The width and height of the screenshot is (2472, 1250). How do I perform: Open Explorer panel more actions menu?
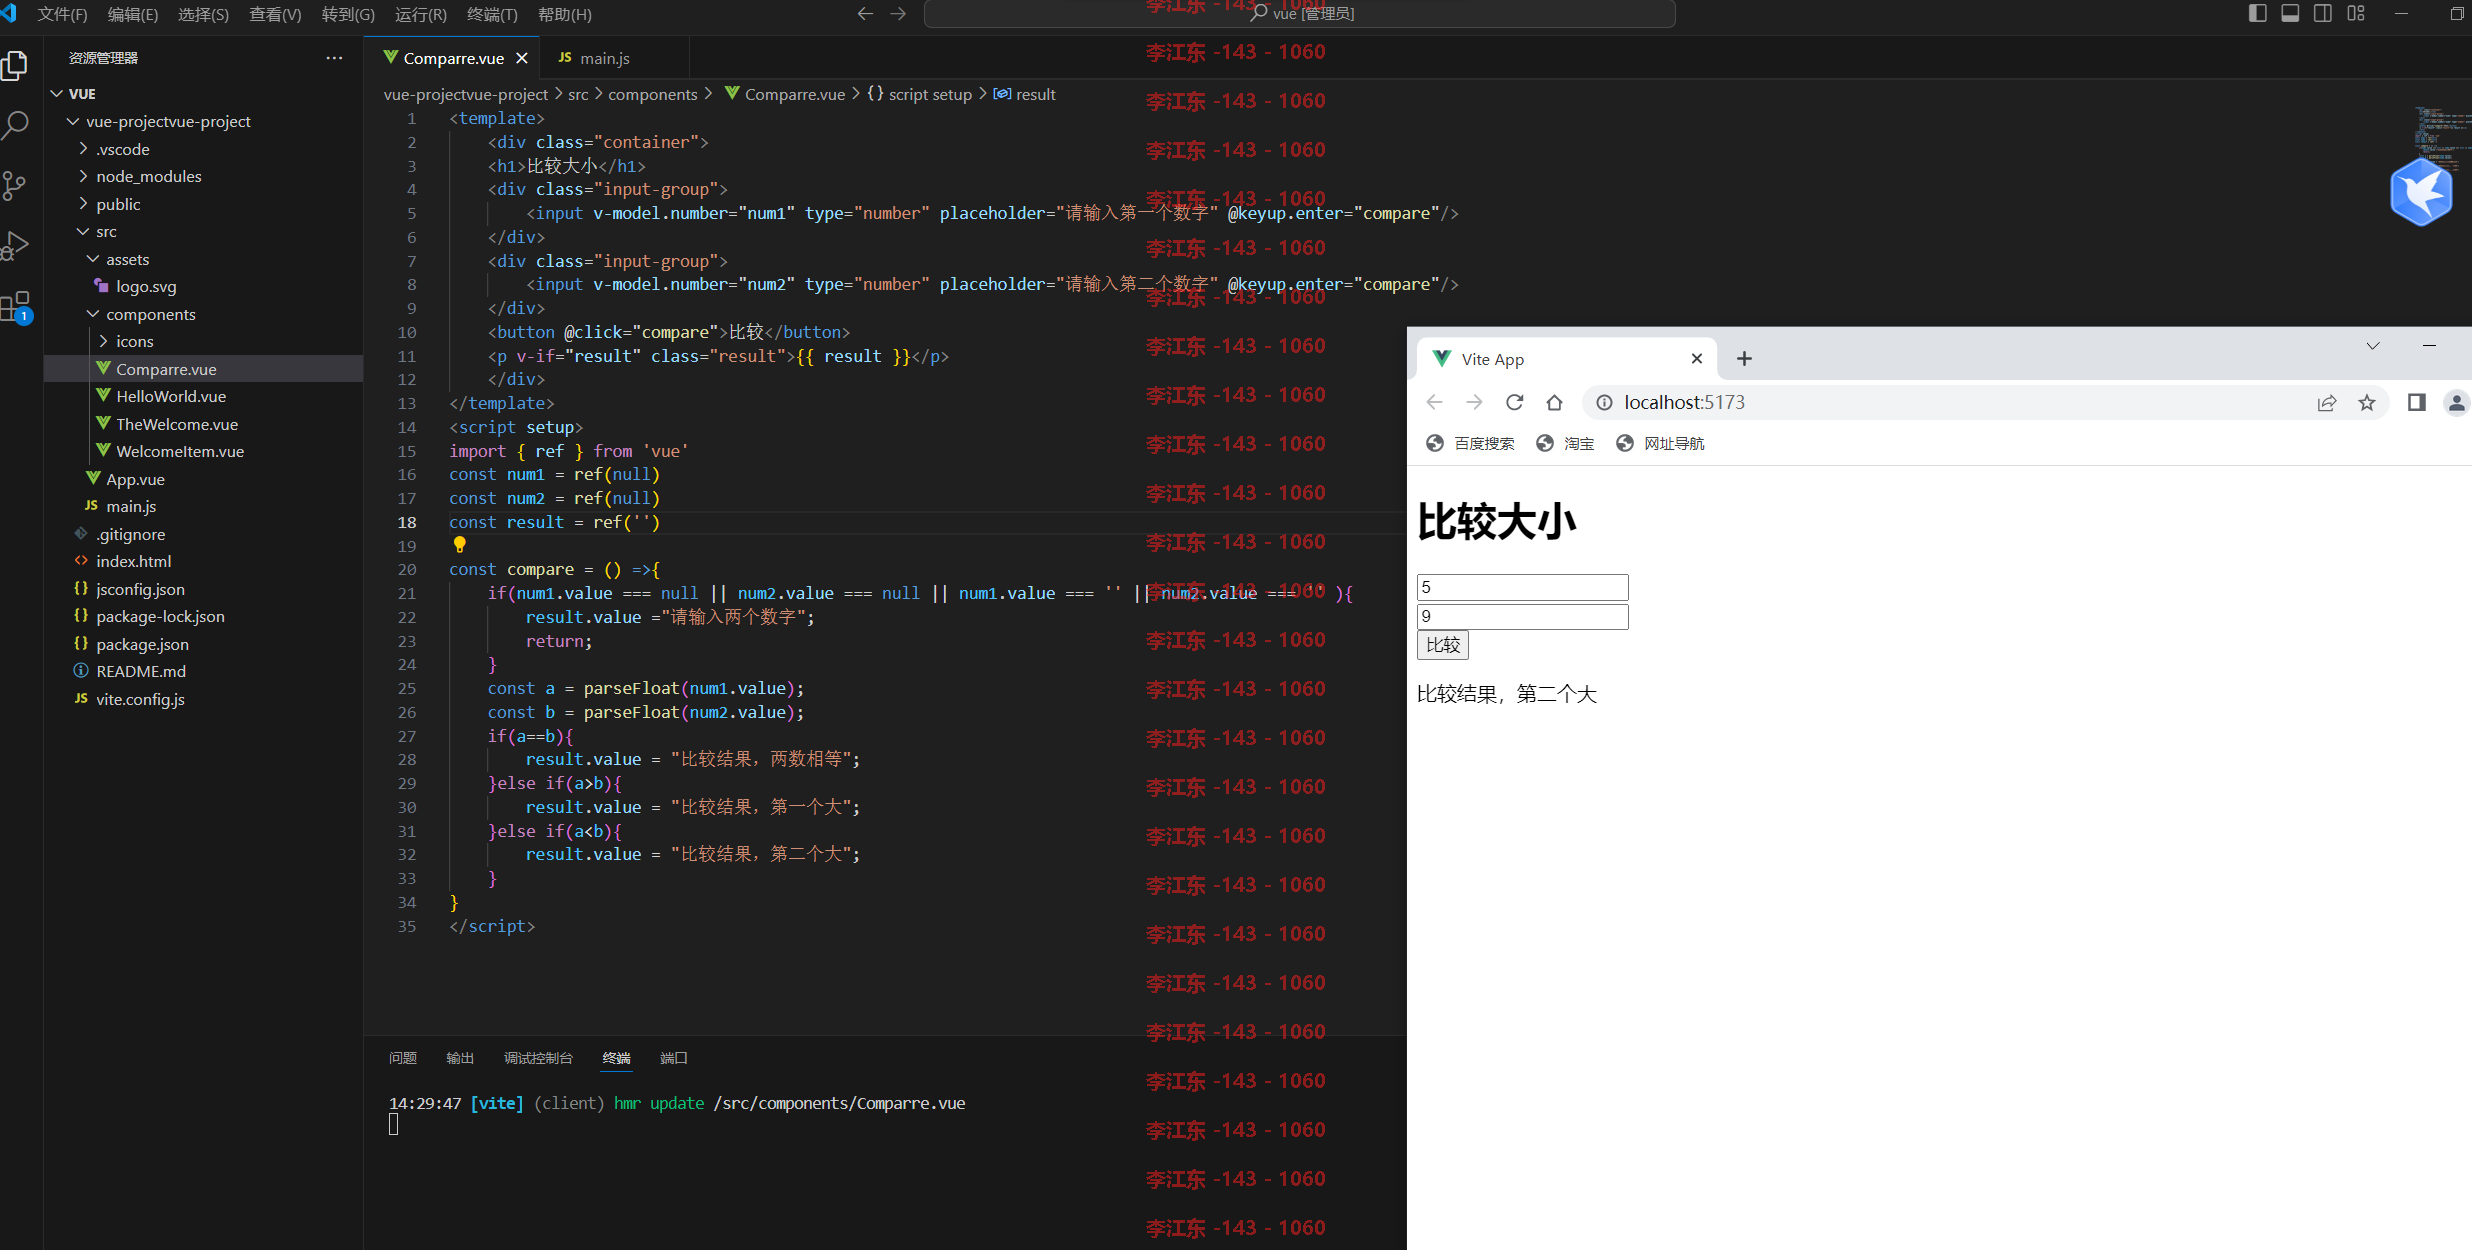pos(334,58)
